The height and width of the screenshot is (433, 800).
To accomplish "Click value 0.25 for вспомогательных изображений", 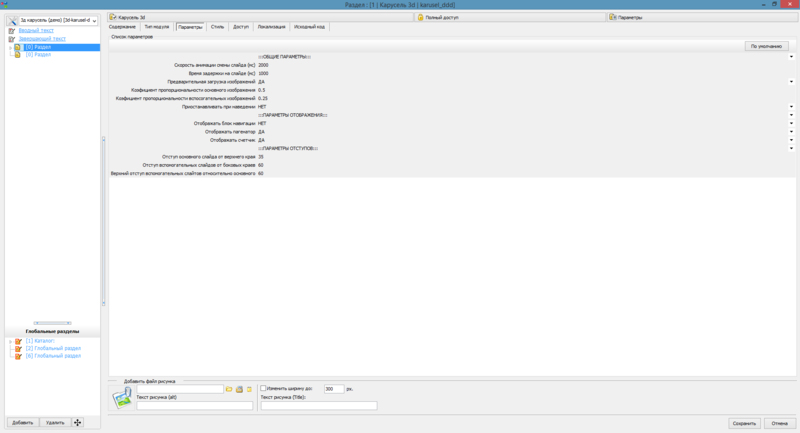I will (263, 98).
